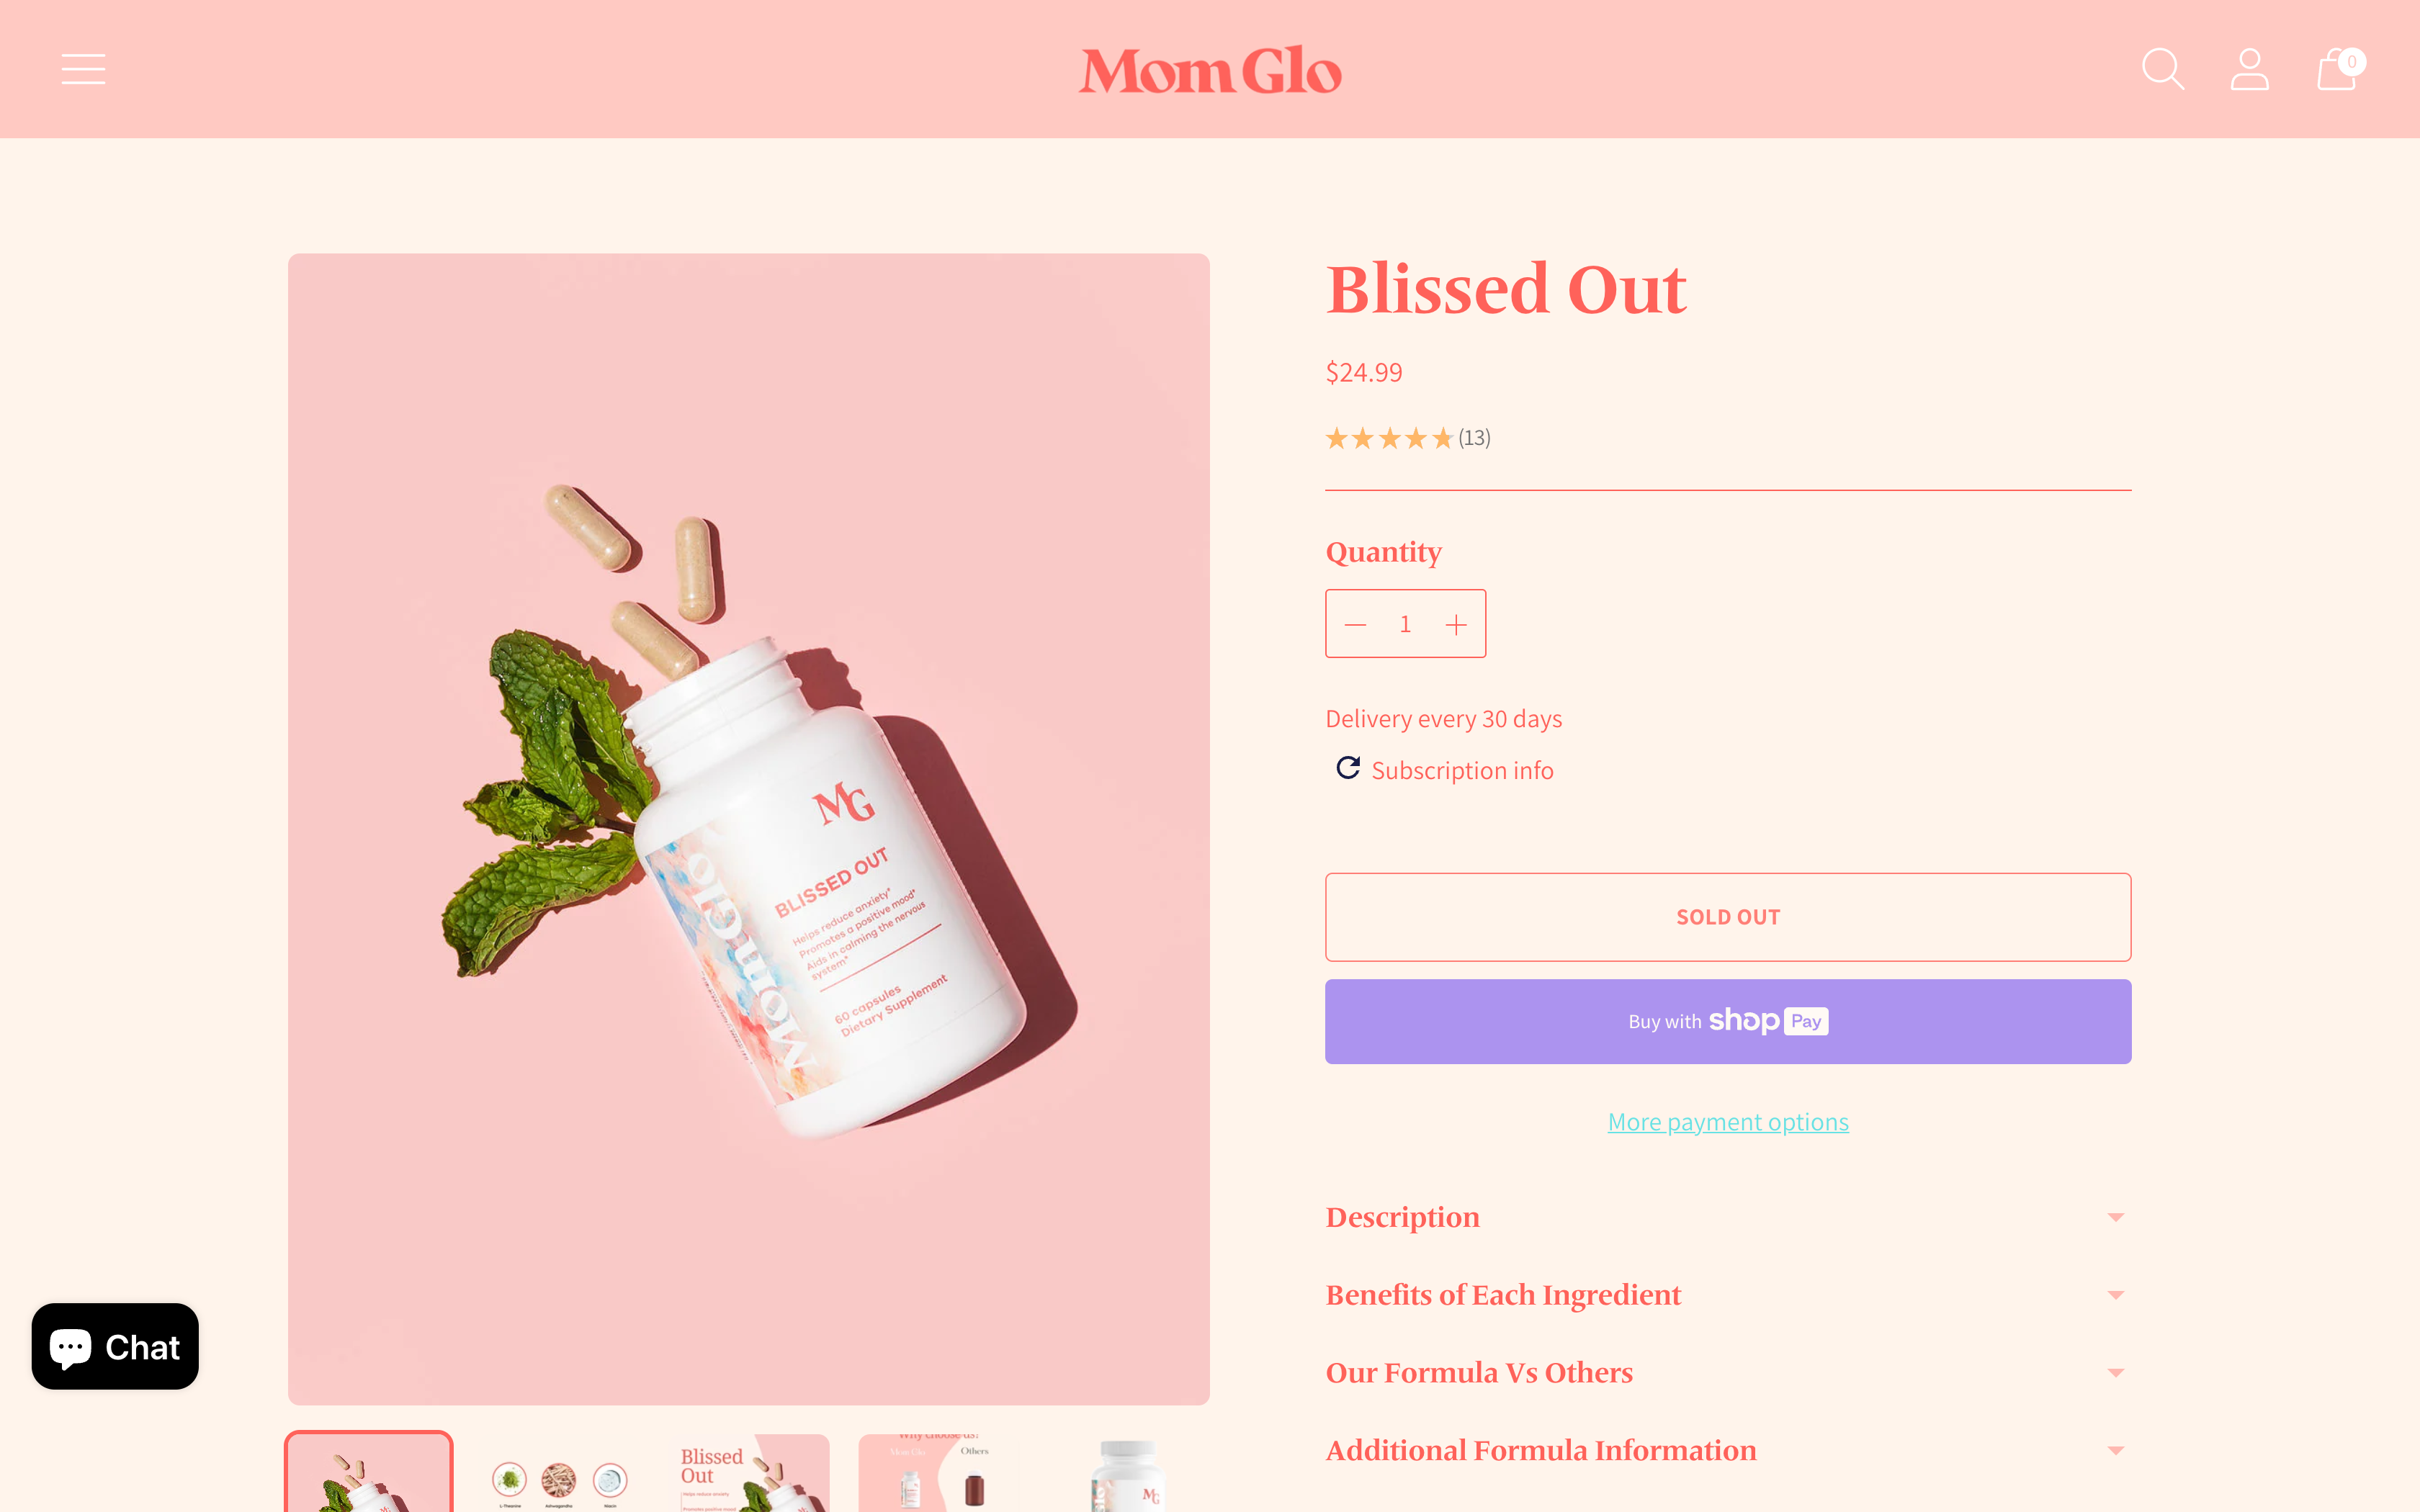Expand Our Formula Vs Others
Viewport: 2420px width, 1512px height.
click(x=1727, y=1373)
